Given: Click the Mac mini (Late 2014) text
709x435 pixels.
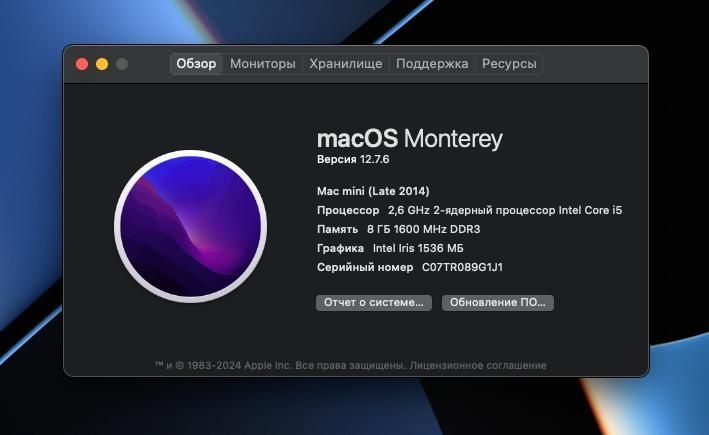Looking at the screenshot, I should click(373, 191).
